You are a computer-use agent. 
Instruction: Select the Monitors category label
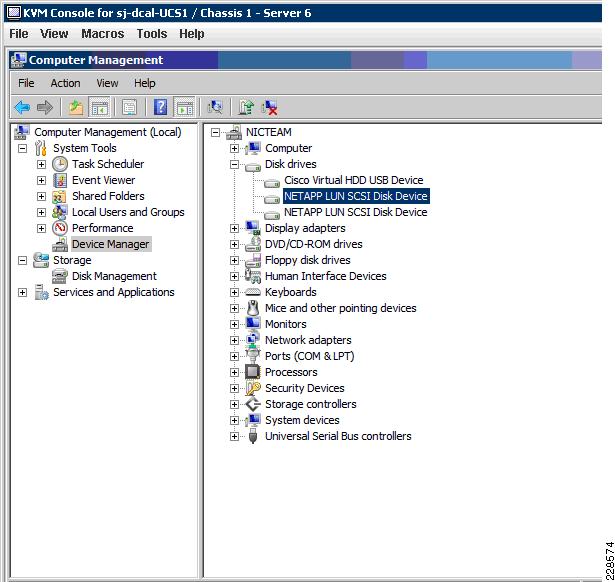click(286, 324)
